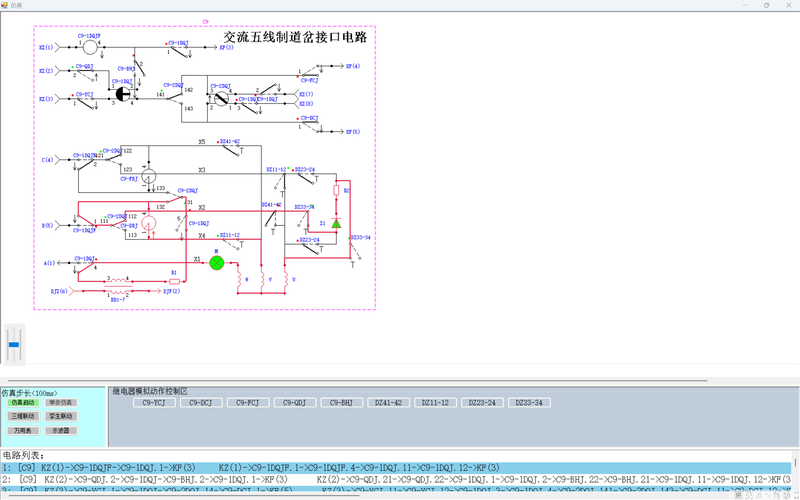The width and height of the screenshot is (800, 500).
Task: Toggle the DZ41-42 contact button
Action: pos(389,403)
